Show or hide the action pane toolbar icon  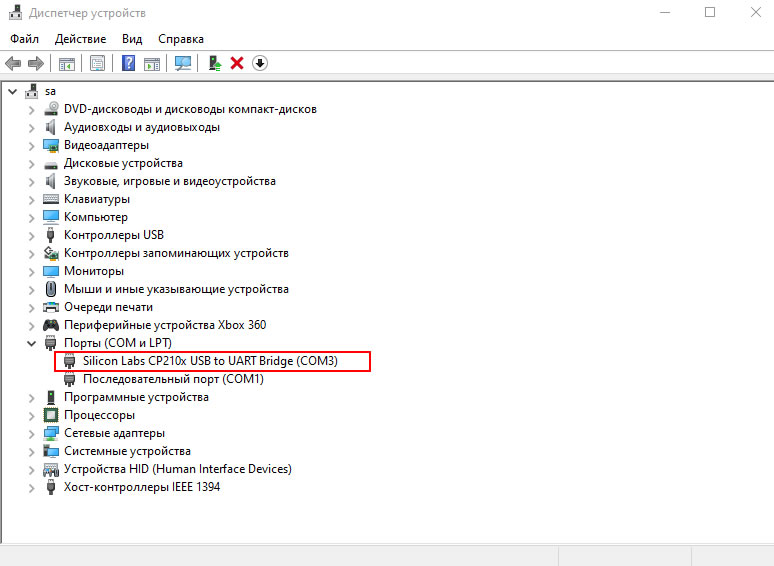152,64
